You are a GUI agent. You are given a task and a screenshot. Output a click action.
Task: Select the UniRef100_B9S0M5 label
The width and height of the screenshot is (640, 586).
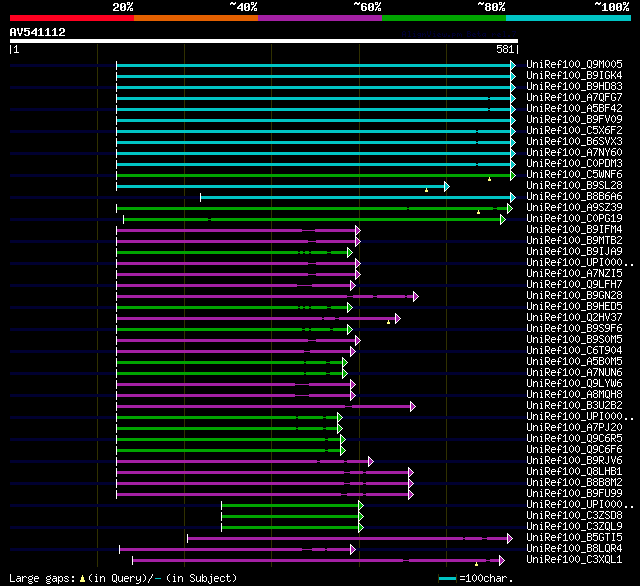[574, 340]
